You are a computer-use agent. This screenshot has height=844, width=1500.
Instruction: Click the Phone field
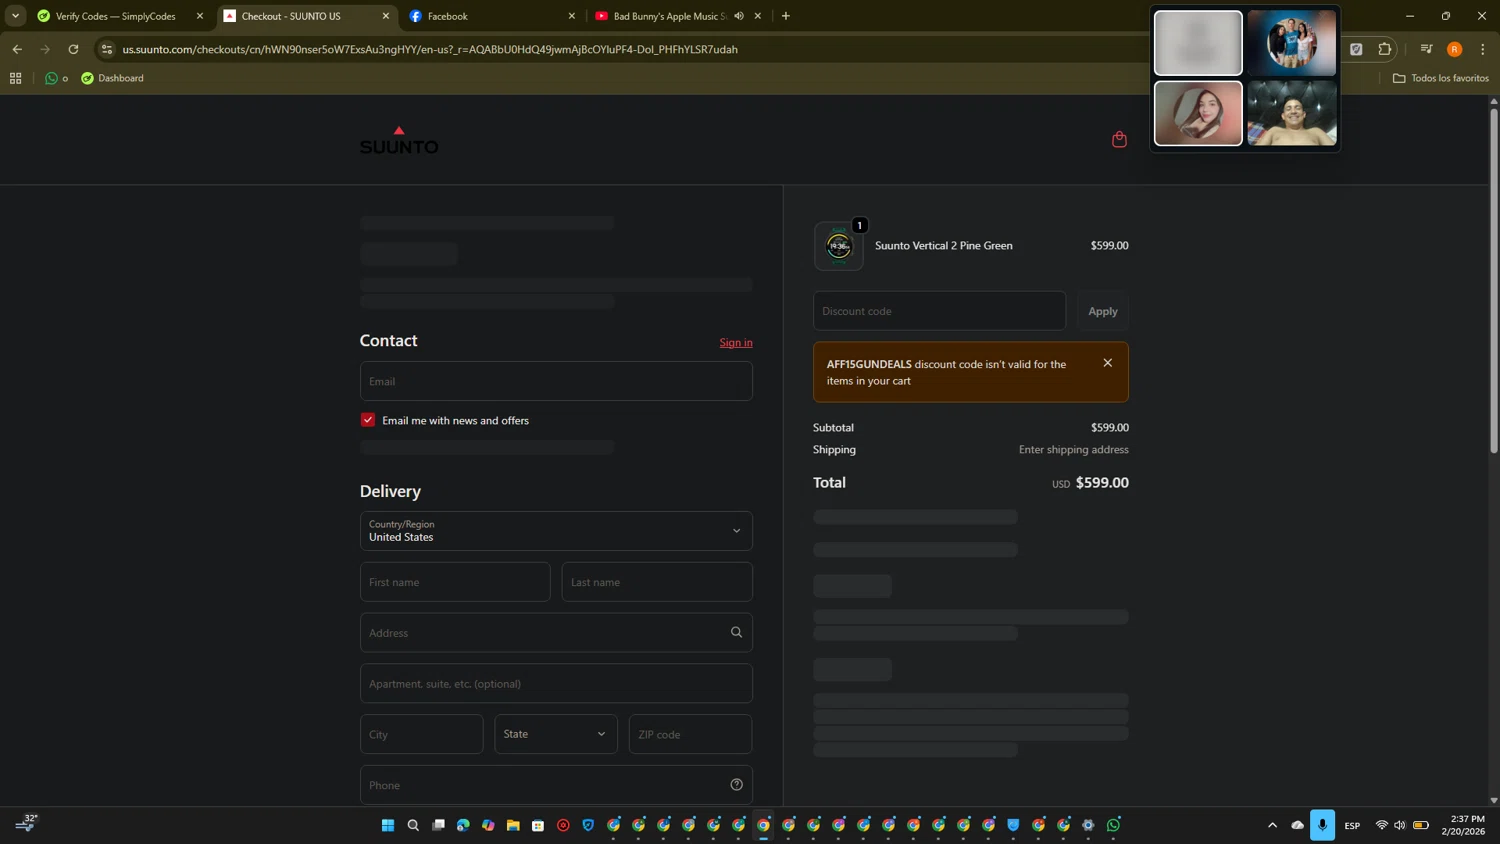(556, 785)
